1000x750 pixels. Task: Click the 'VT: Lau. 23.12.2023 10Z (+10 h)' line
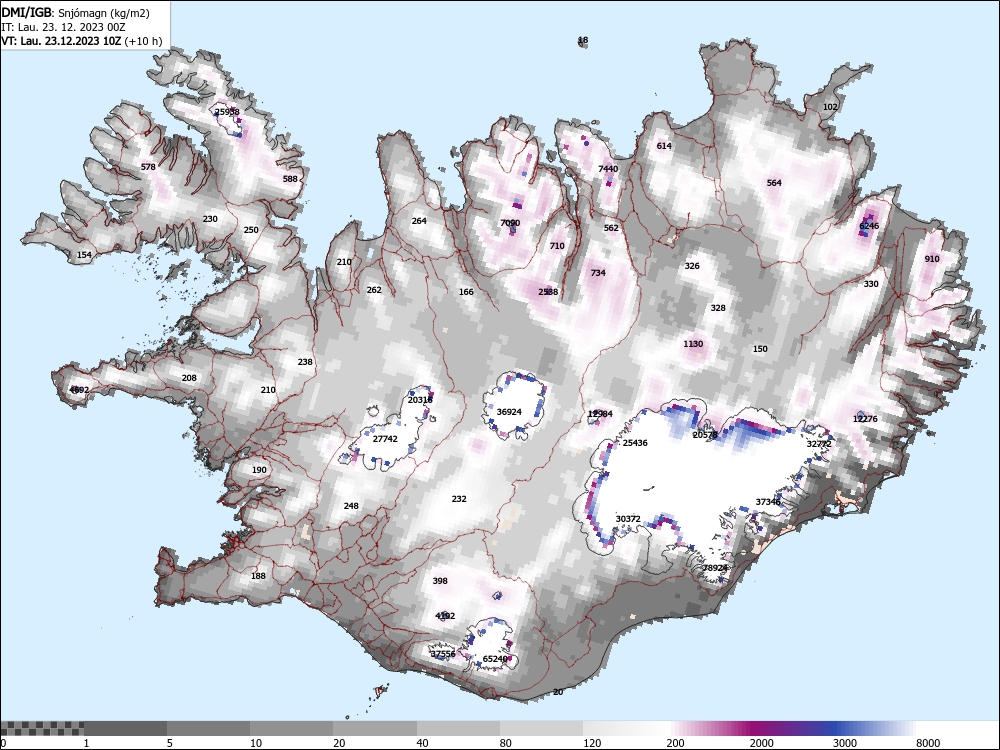tap(82, 41)
